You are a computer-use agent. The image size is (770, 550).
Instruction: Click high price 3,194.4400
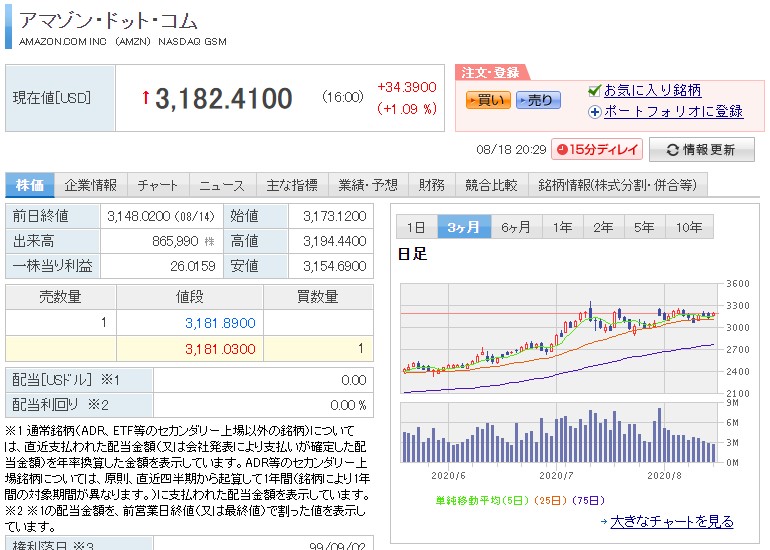(x=334, y=241)
